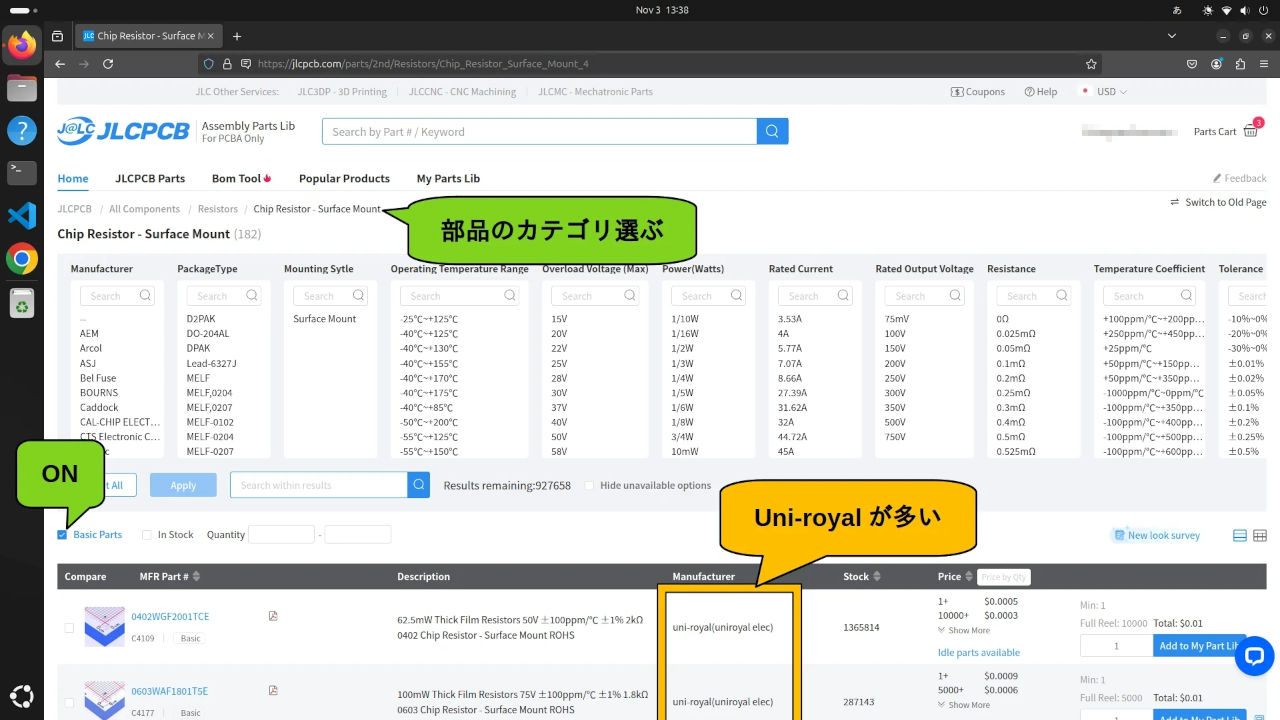
Task: Open the Feedback link
Action: [x=1239, y=178]
